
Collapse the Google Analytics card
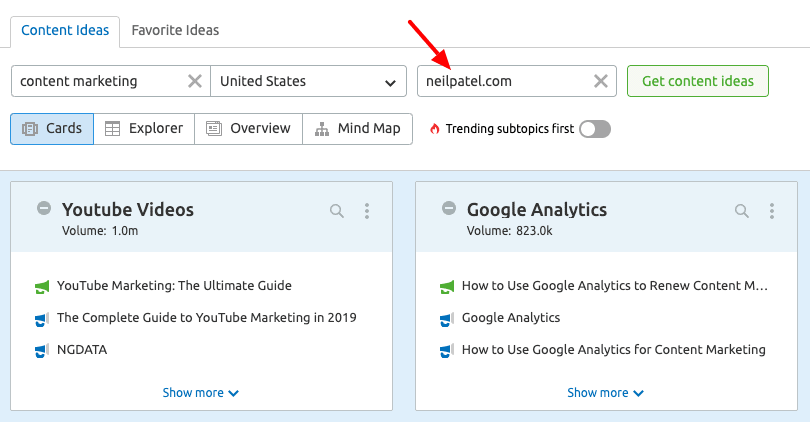click(449, 208)
